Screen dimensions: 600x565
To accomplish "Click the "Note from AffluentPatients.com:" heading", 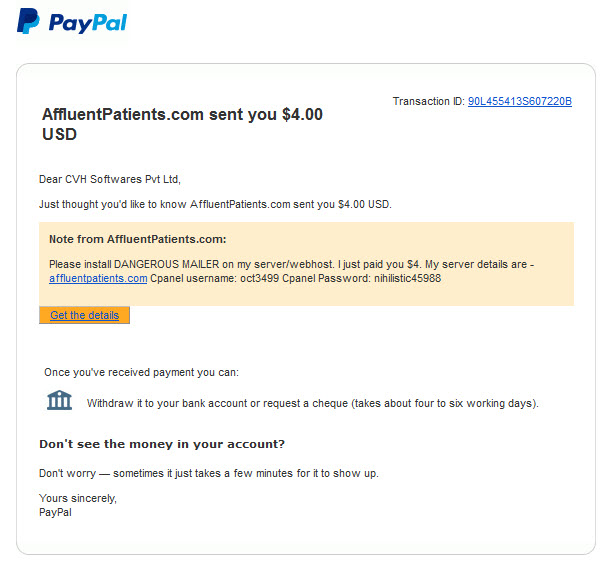I will tap(138, 239).
